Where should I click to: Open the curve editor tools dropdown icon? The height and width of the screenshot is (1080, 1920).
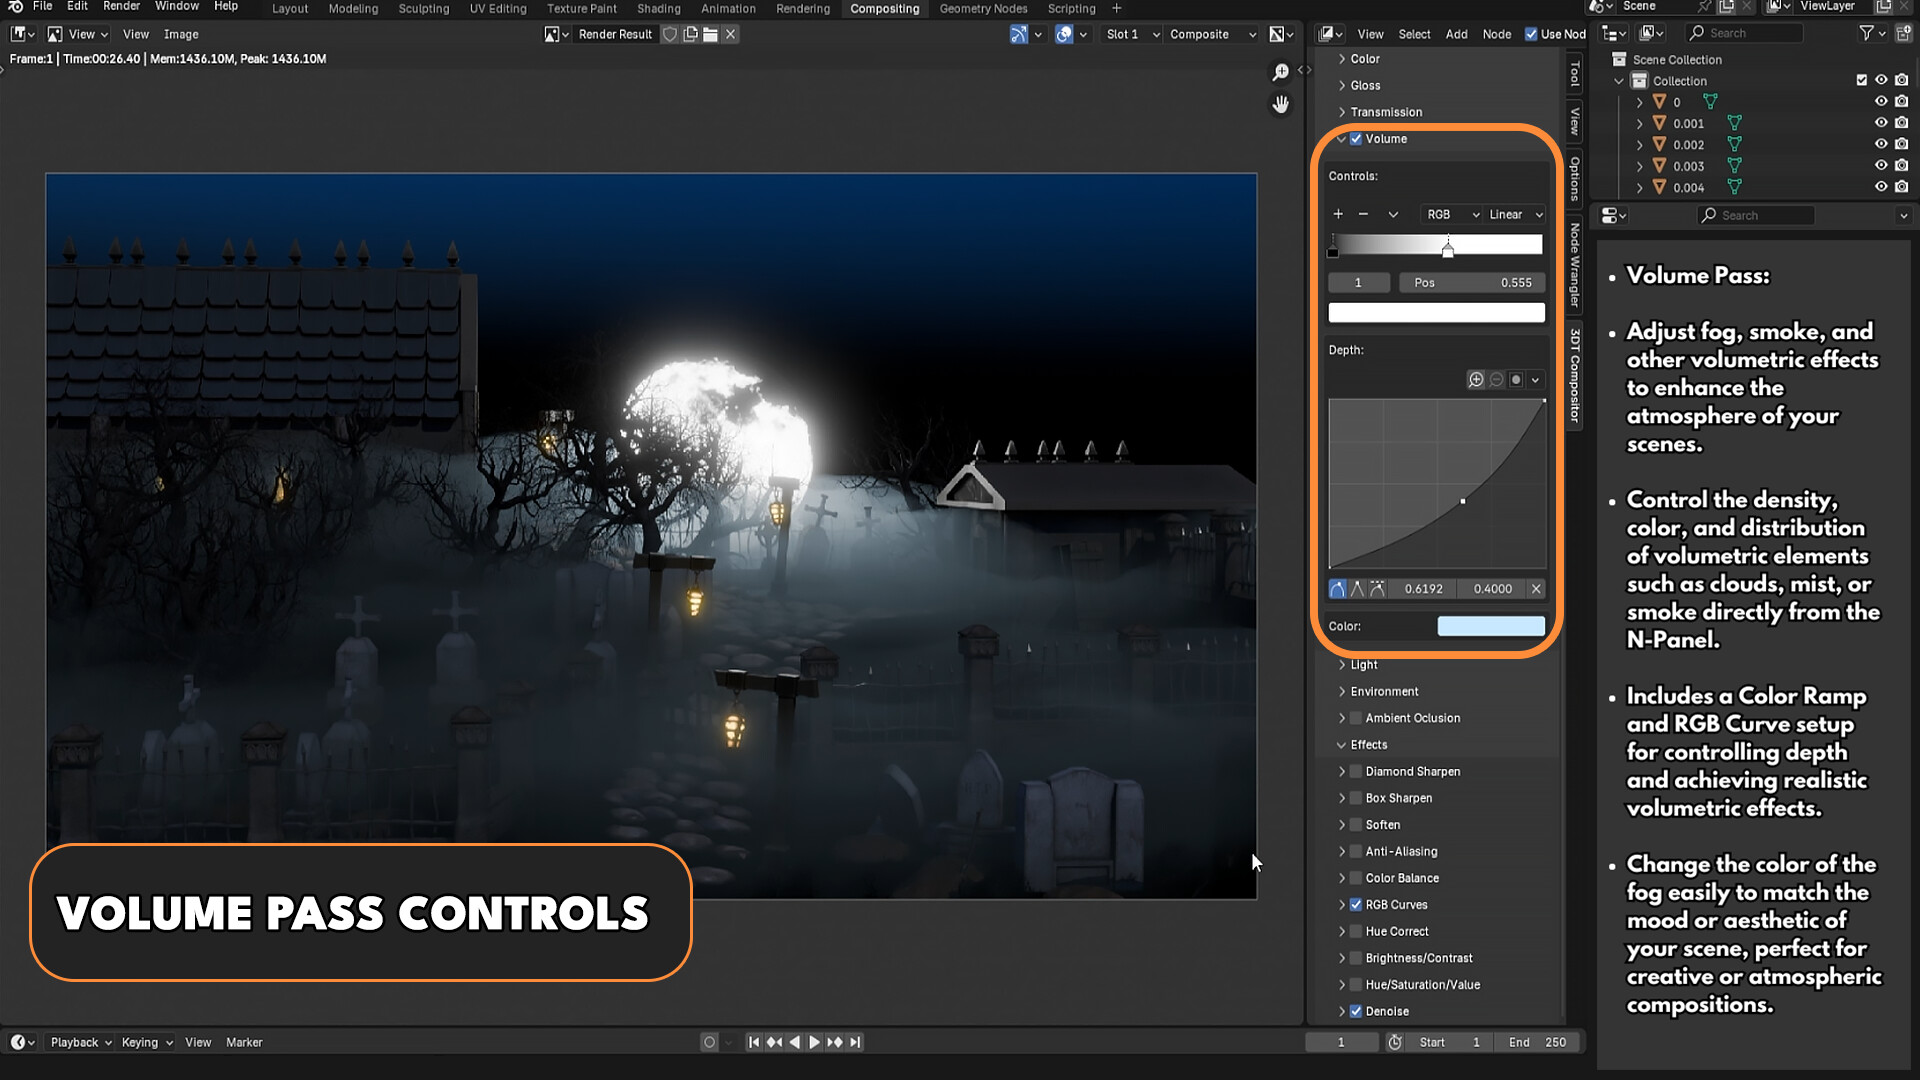coord(1535,379)
